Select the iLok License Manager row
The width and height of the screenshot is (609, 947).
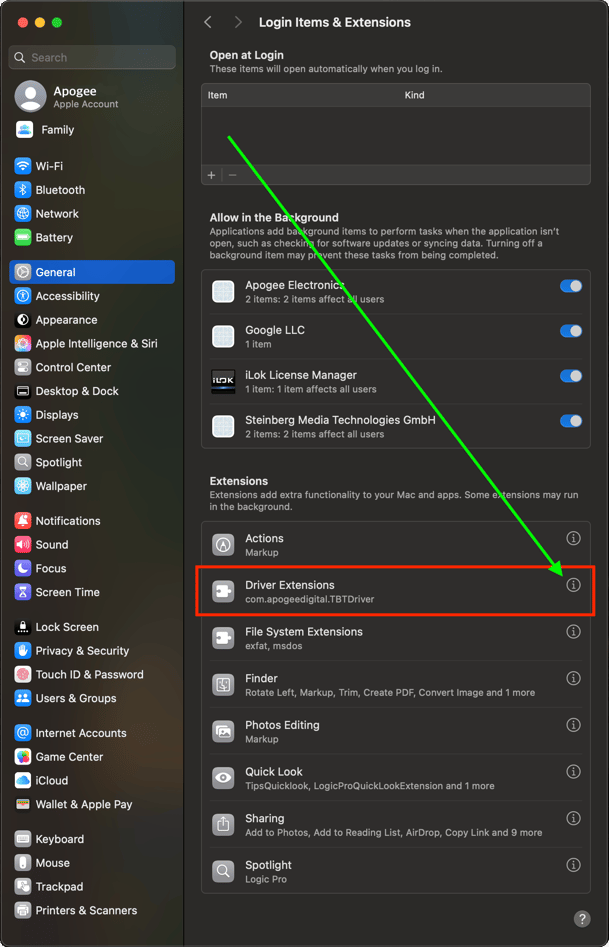click(396, 382)
